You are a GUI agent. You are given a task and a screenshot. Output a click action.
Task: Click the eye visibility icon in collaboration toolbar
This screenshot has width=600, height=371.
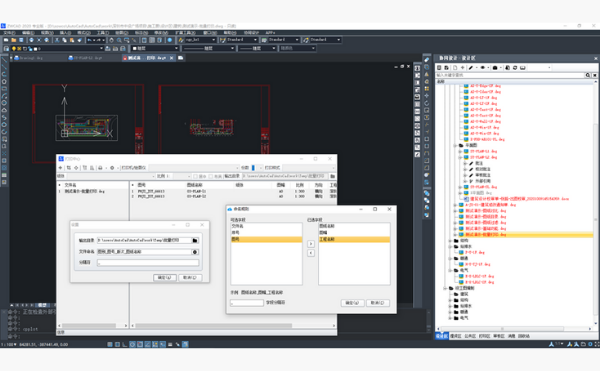[x=483, y=68]
